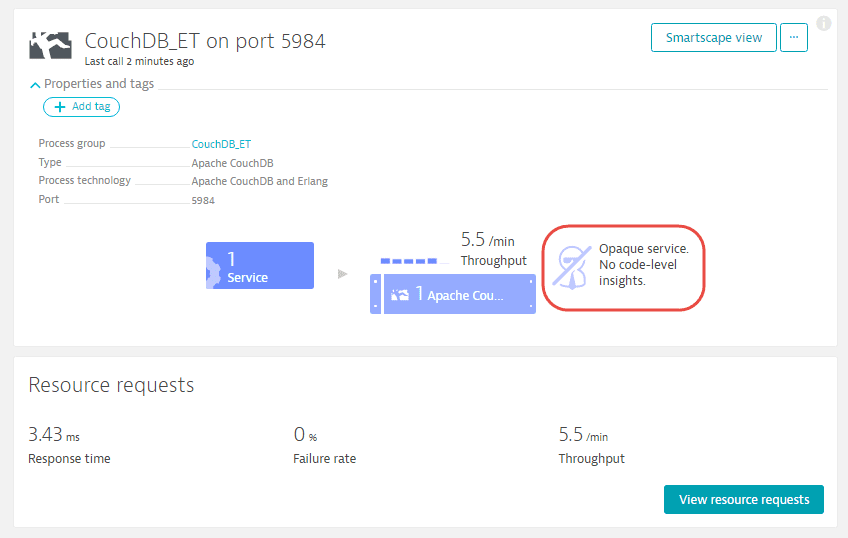Click the CouchDB icon in Apache tile

[x=400, y=295]
